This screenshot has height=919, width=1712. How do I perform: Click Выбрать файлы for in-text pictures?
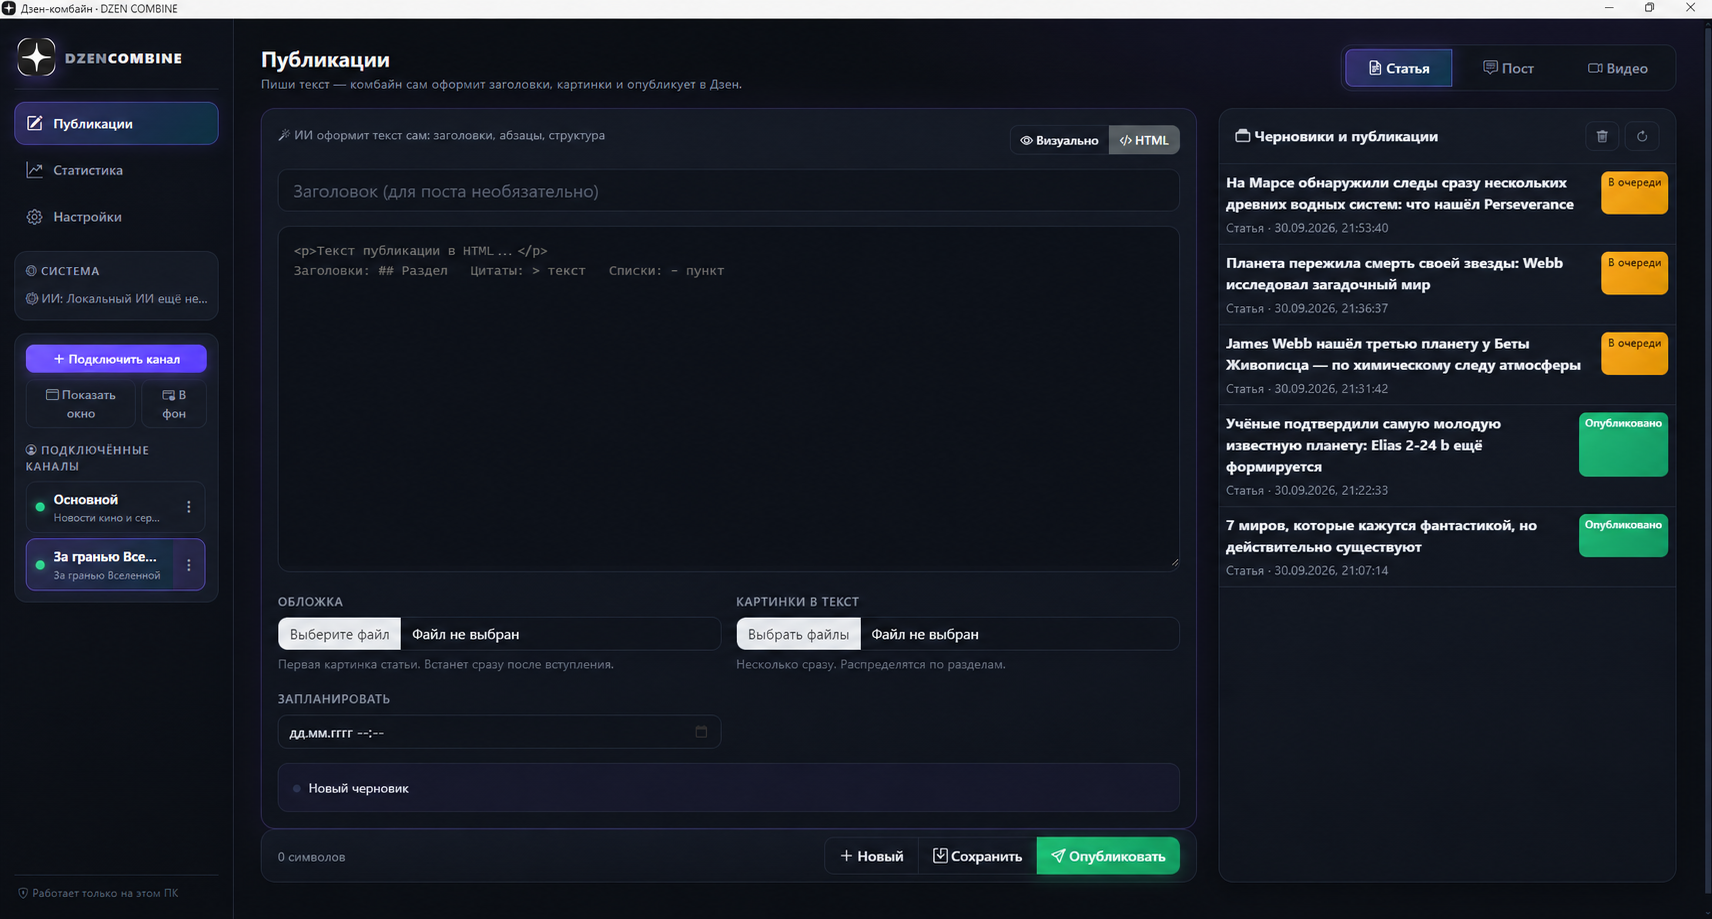pyautogui.click(x=798, y=634)
